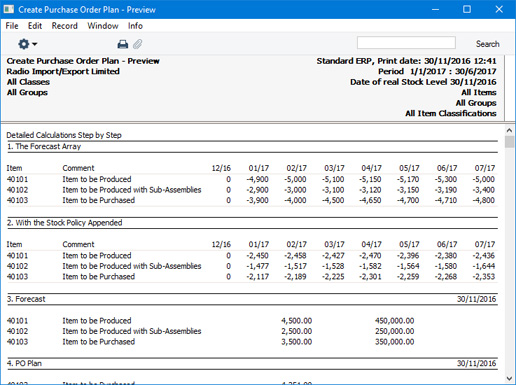Click the 350,000.00 forecast value

[x=394, y=342]
